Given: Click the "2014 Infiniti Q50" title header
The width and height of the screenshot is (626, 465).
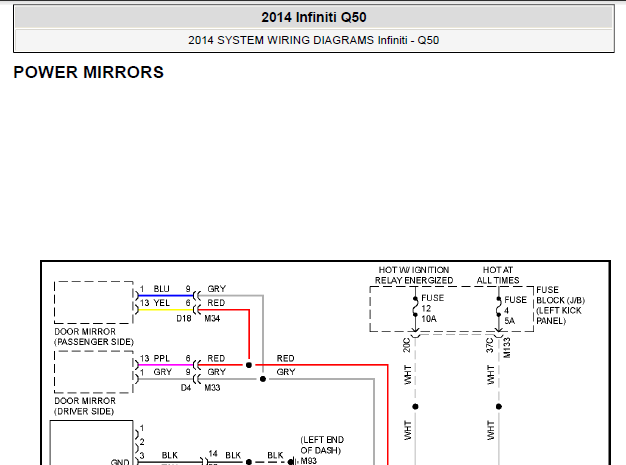Looking at the screenshot, I should pos(314,17).
